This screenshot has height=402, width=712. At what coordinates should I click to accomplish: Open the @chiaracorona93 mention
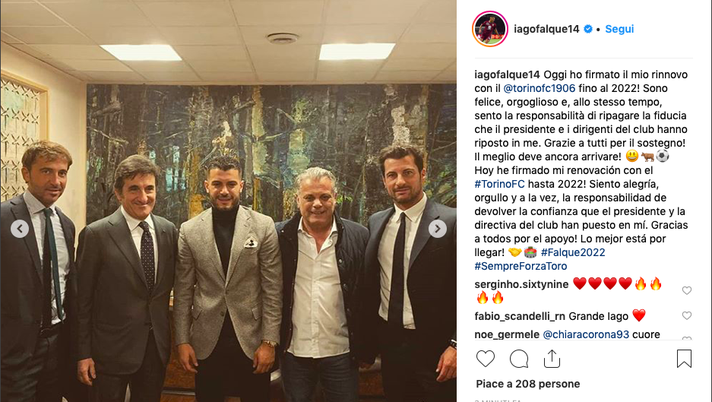[x=586, y=334]
